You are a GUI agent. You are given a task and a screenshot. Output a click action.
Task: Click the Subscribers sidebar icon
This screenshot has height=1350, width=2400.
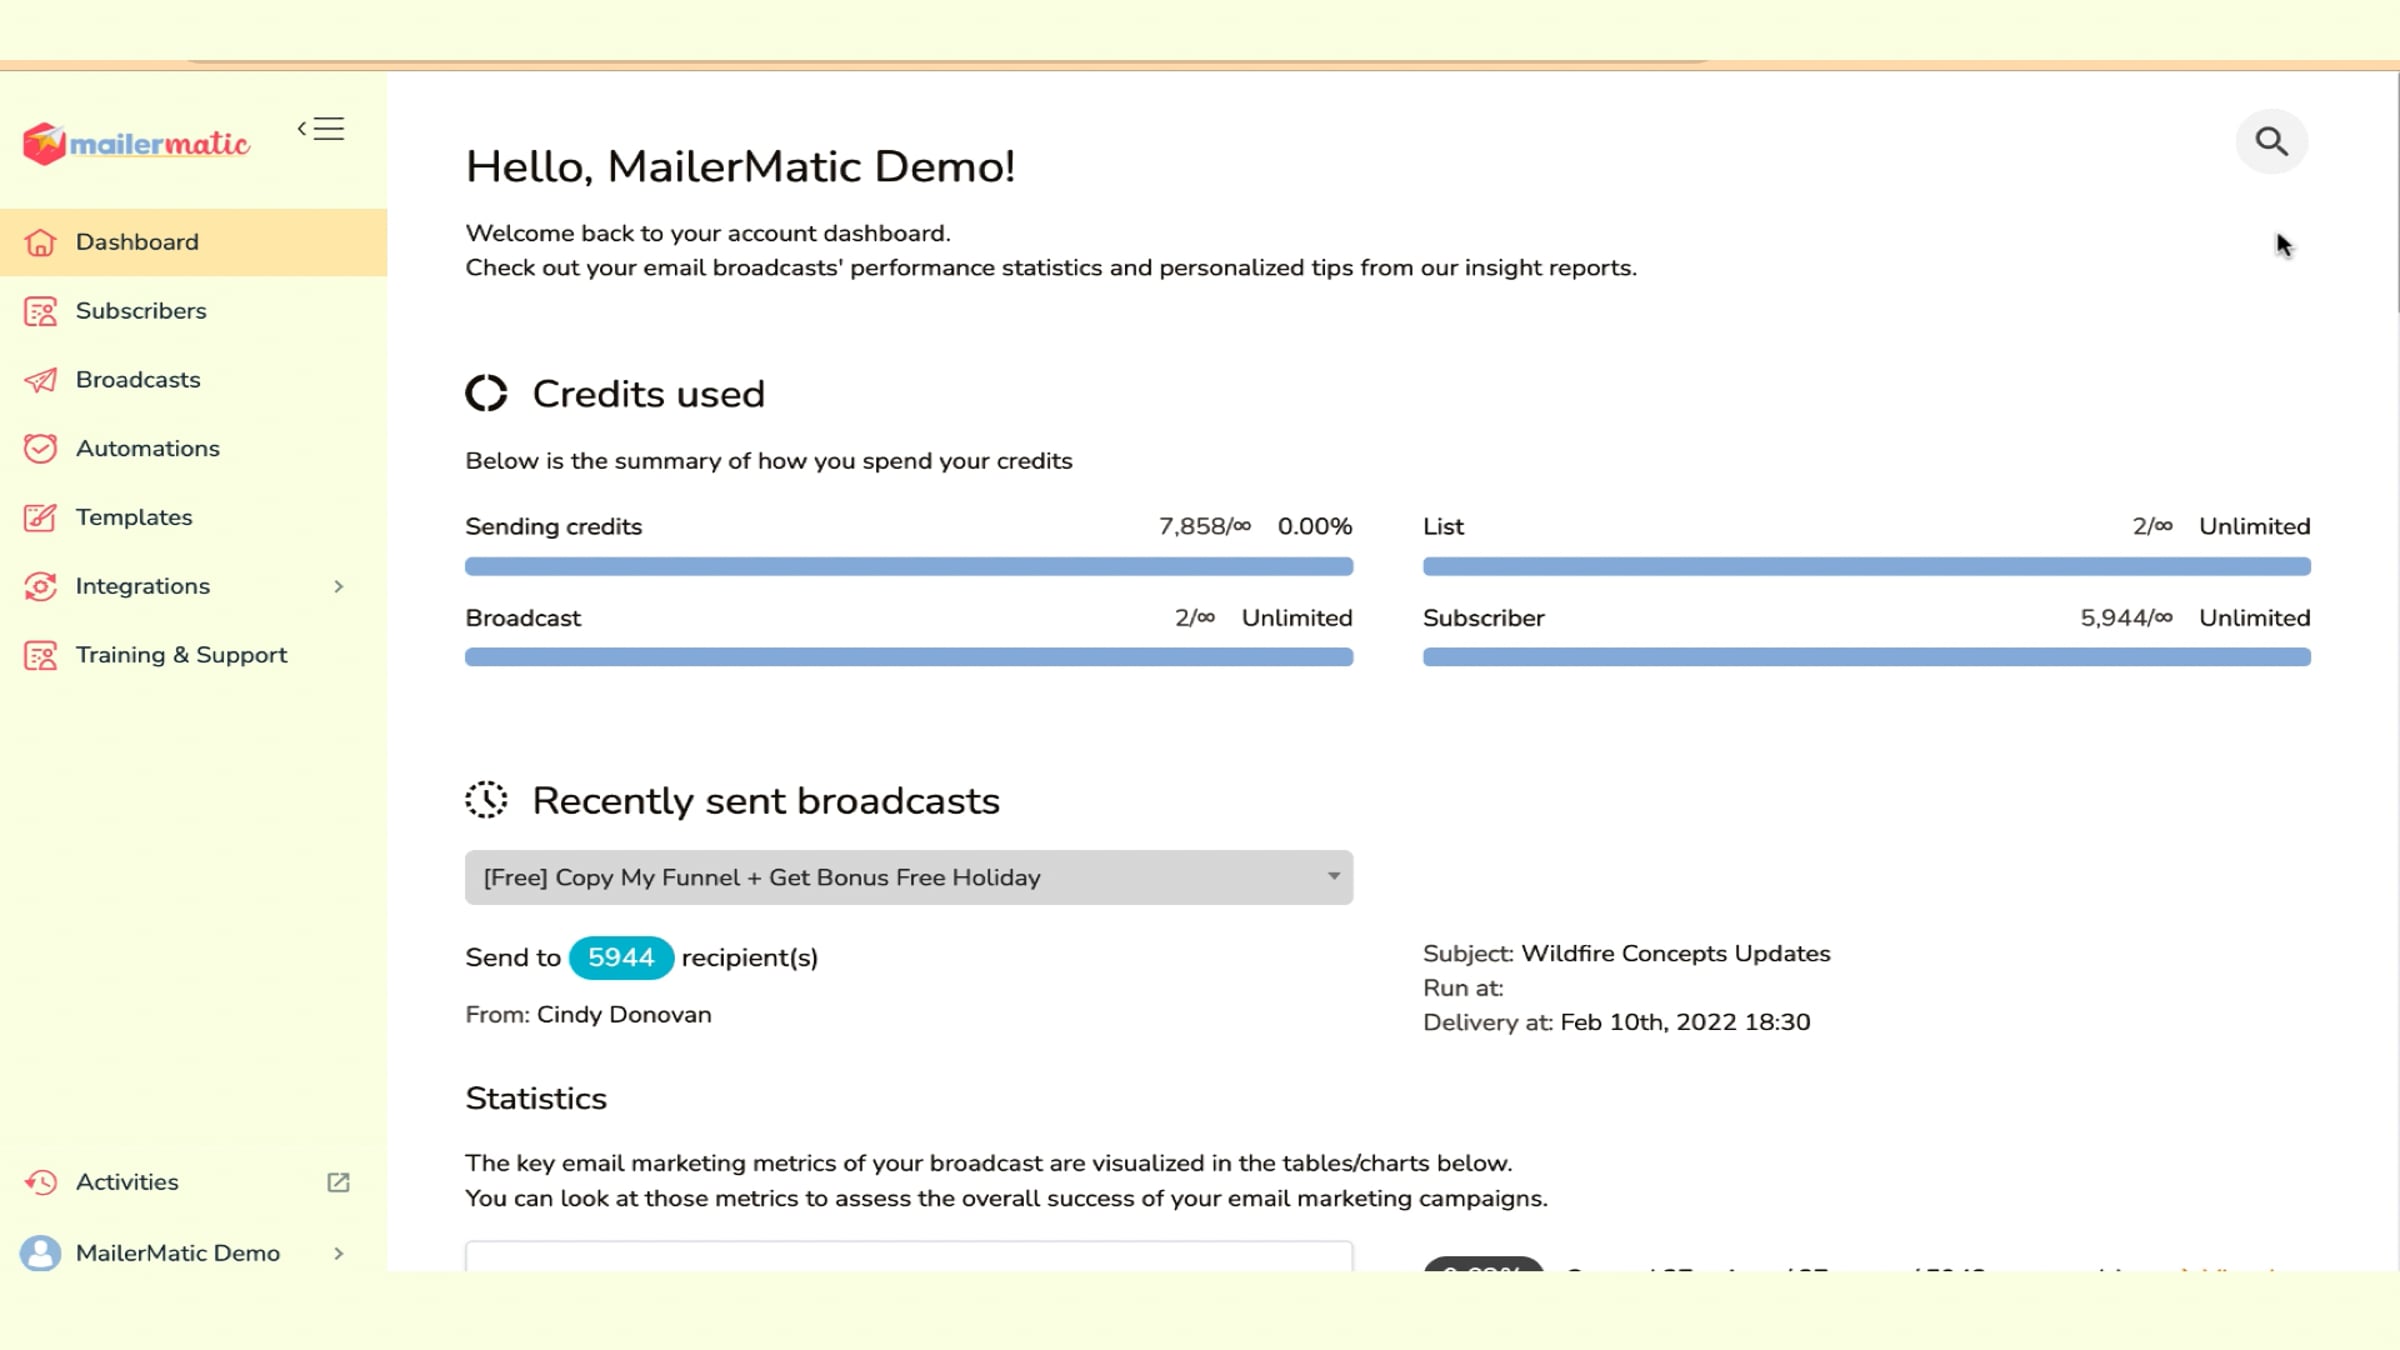[40, 311]
